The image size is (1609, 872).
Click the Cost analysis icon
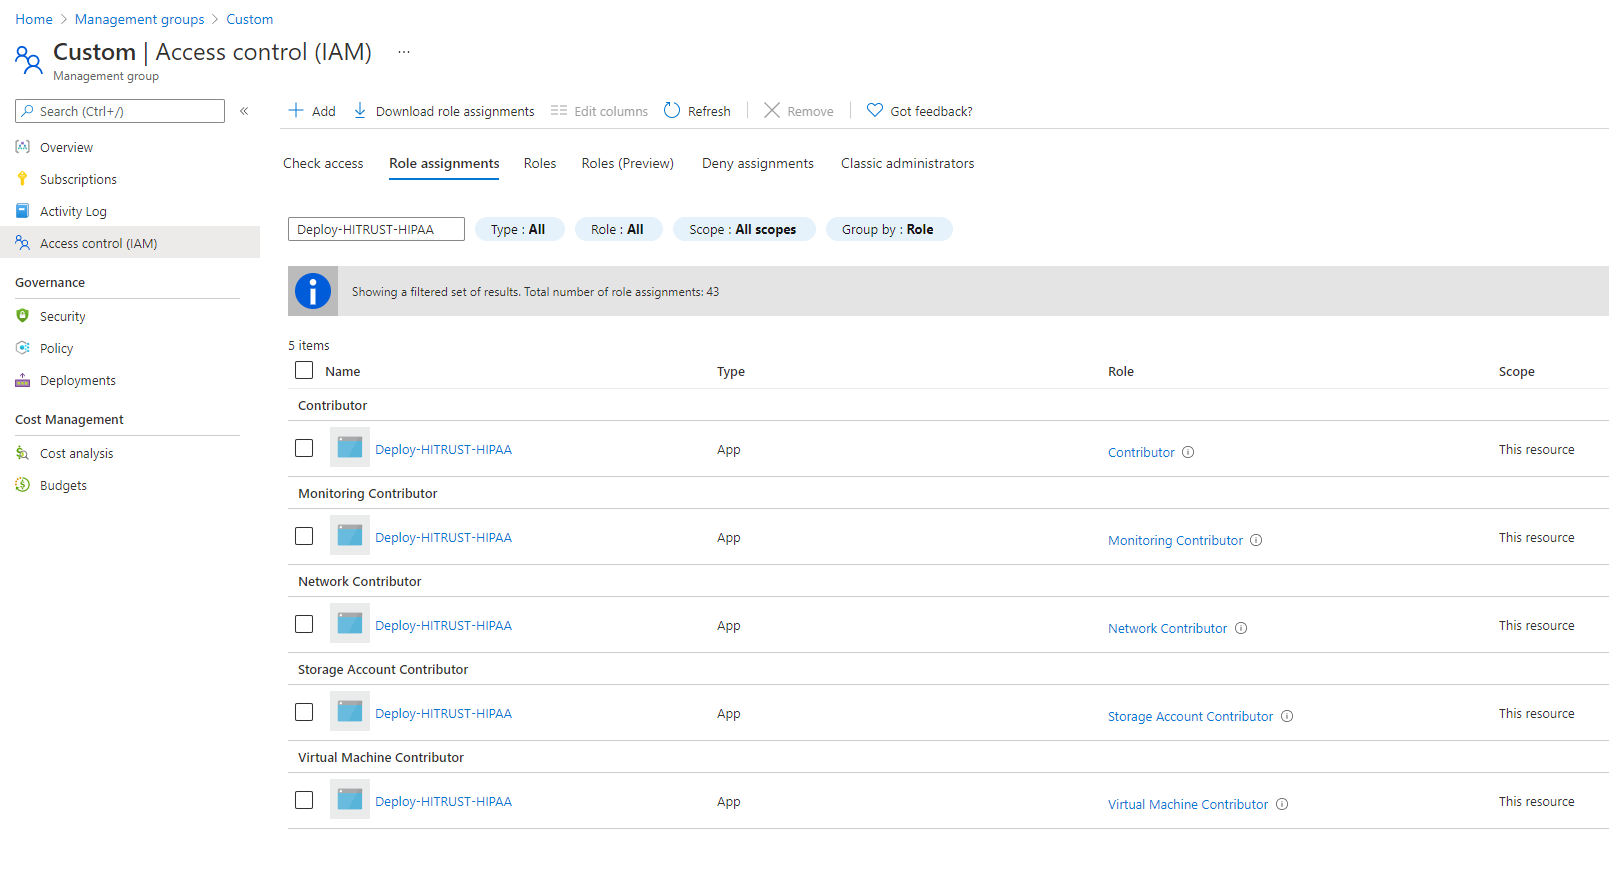(x=23, y=453)
